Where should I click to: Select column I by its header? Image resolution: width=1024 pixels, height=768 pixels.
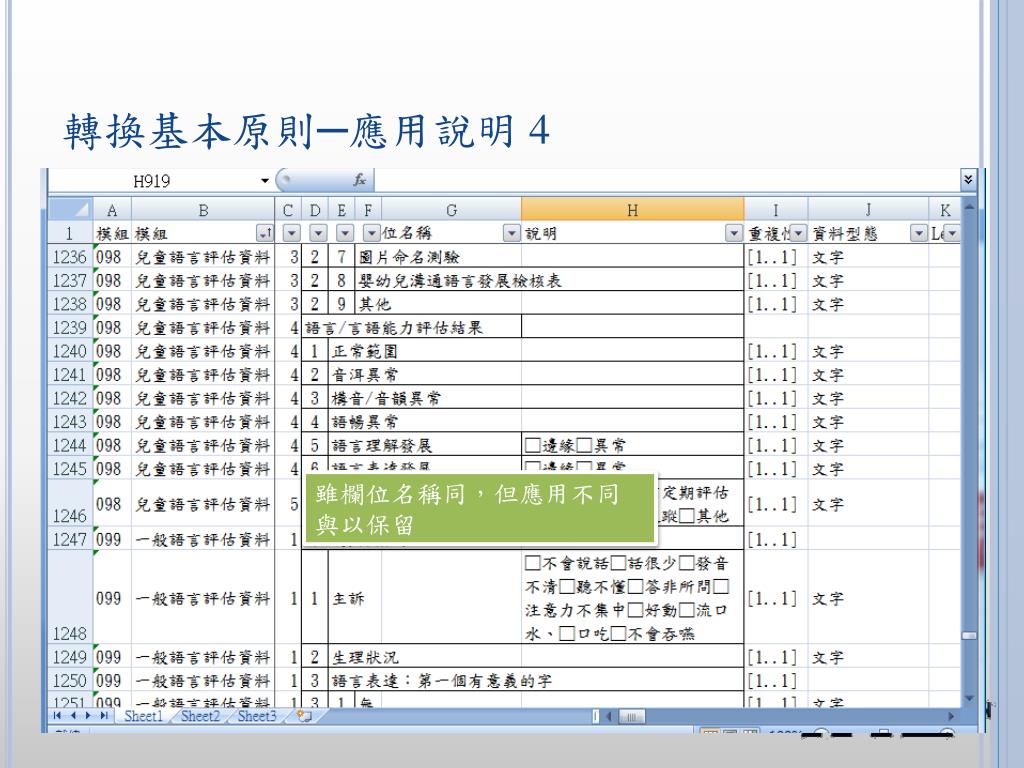pyautogui.click(x=776, y=210)
